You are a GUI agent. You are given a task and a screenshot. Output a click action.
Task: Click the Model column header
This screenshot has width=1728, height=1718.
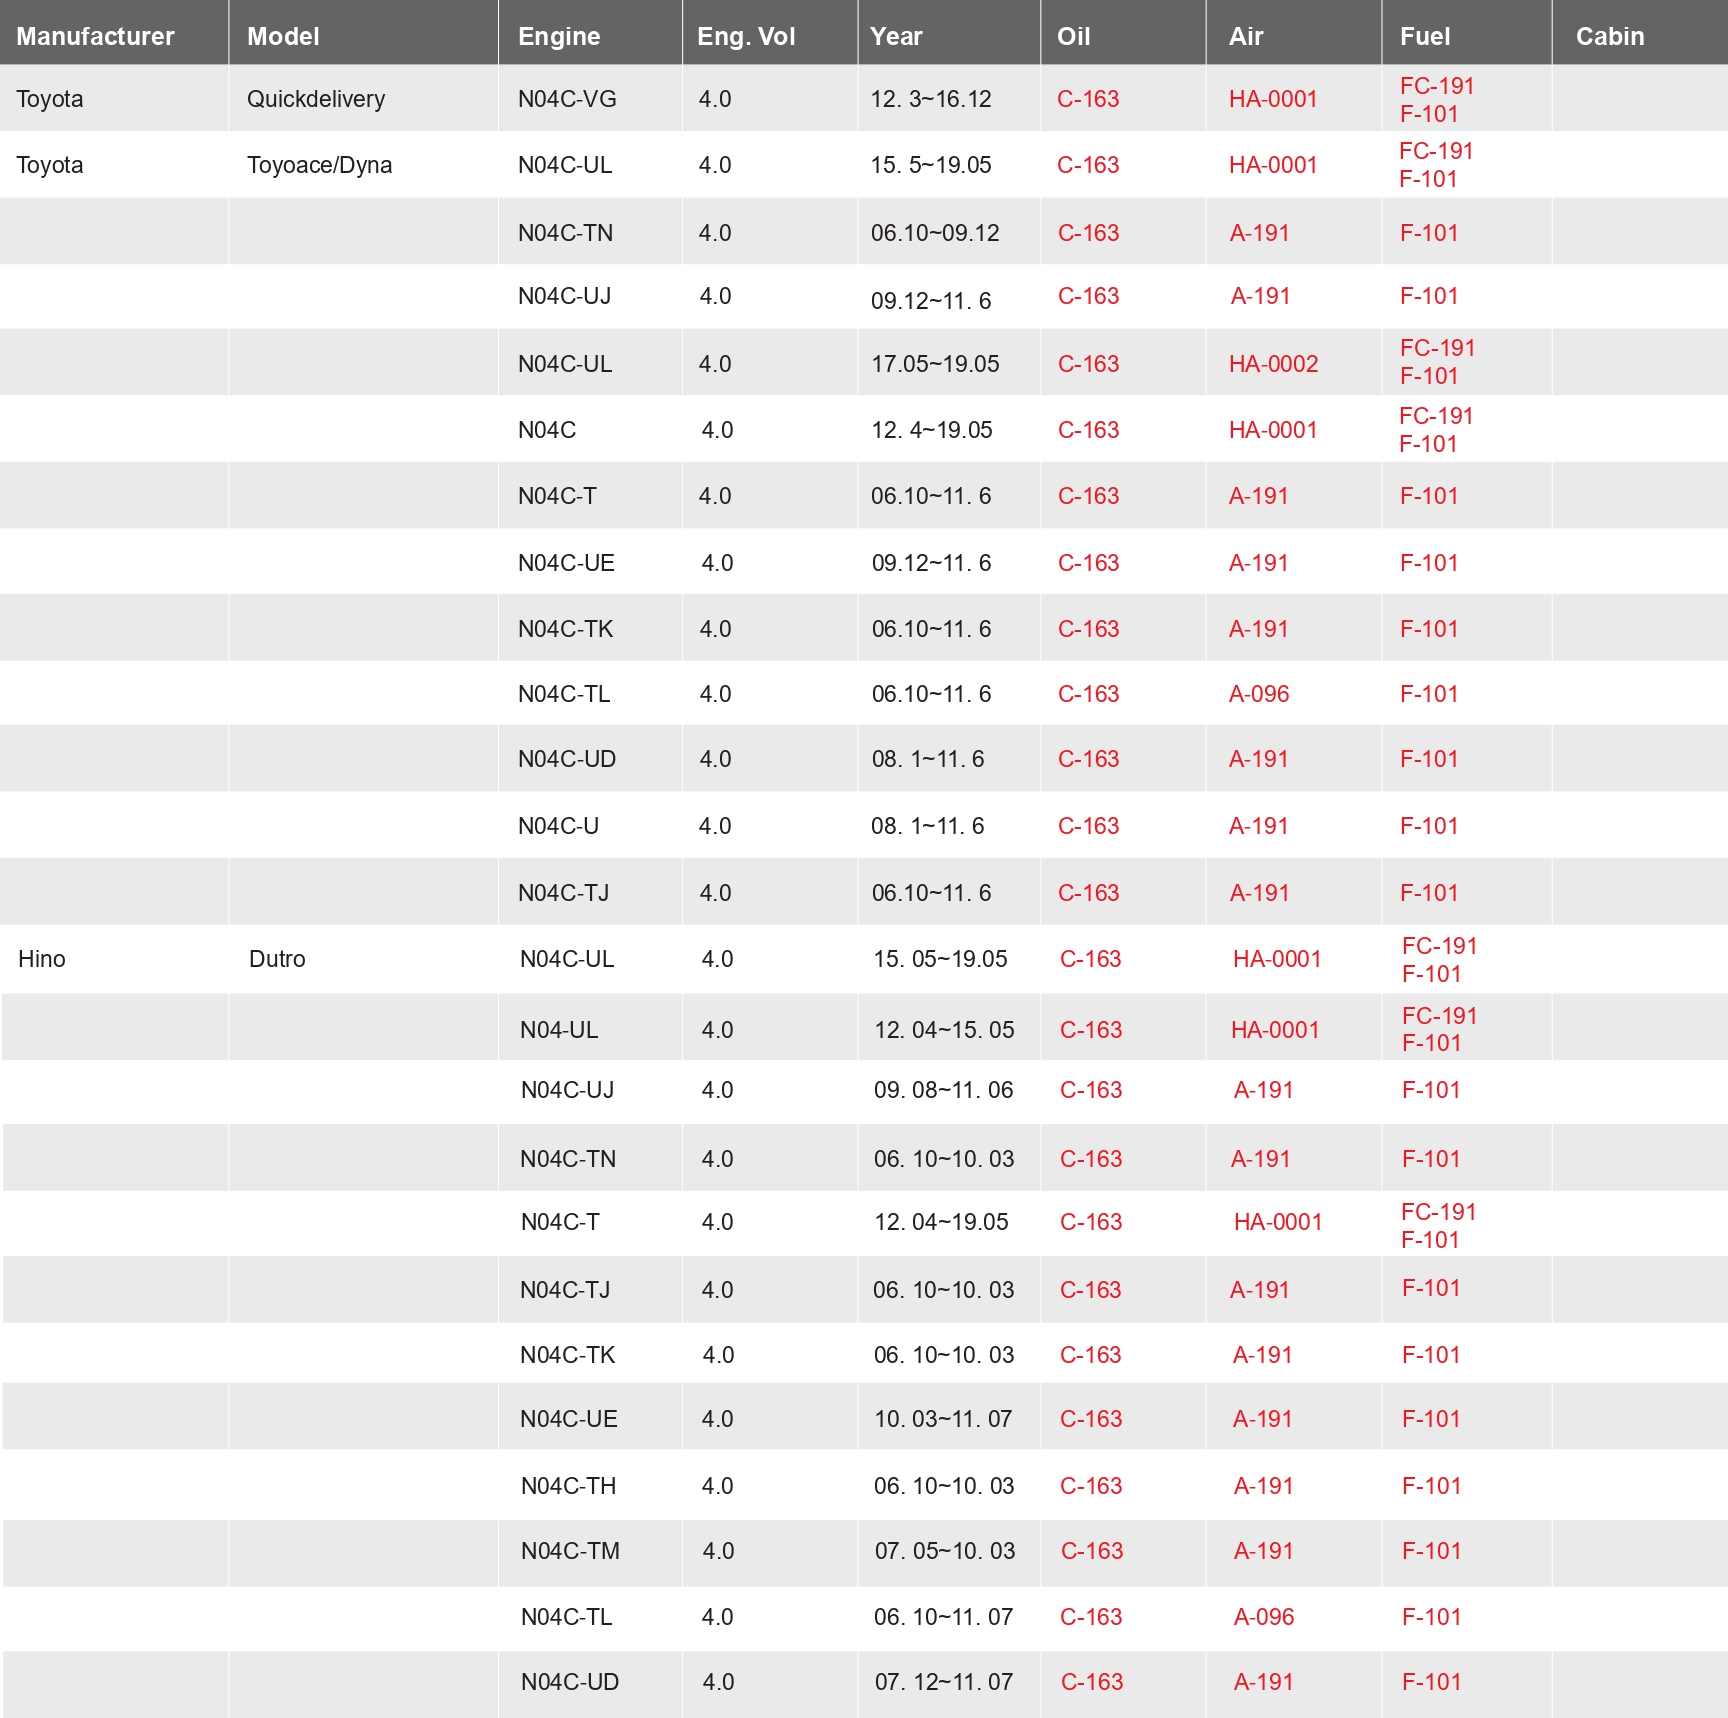tap(283, 36)
